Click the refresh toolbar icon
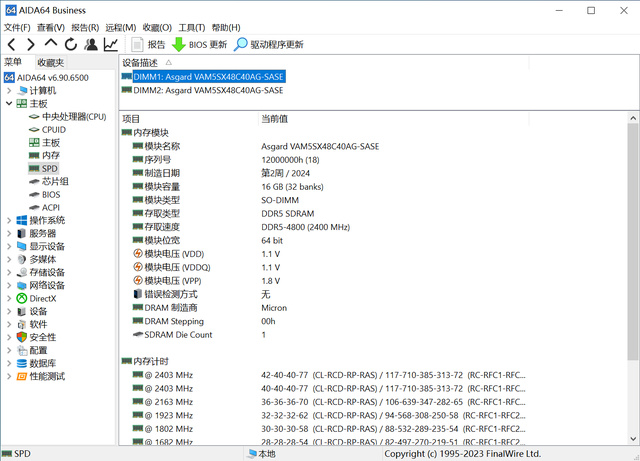This screenshot has height=461, width=640. (71, 44)
